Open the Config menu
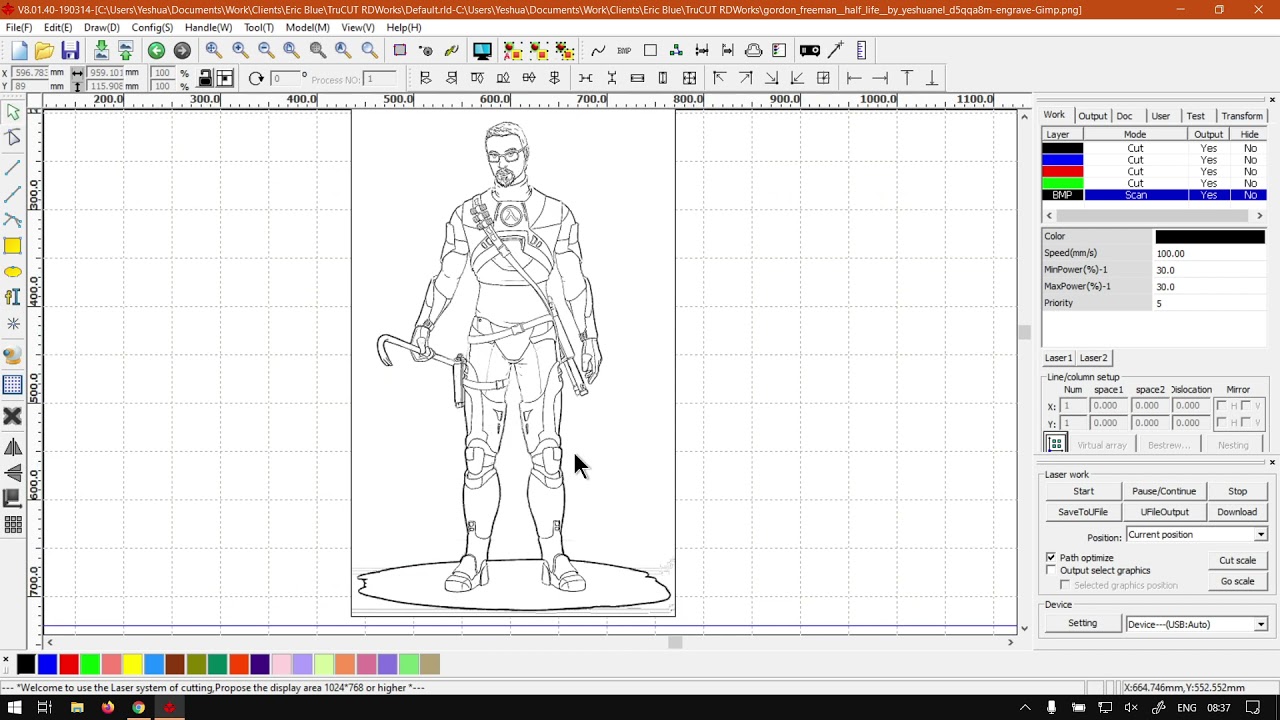 tap(152, 27)
